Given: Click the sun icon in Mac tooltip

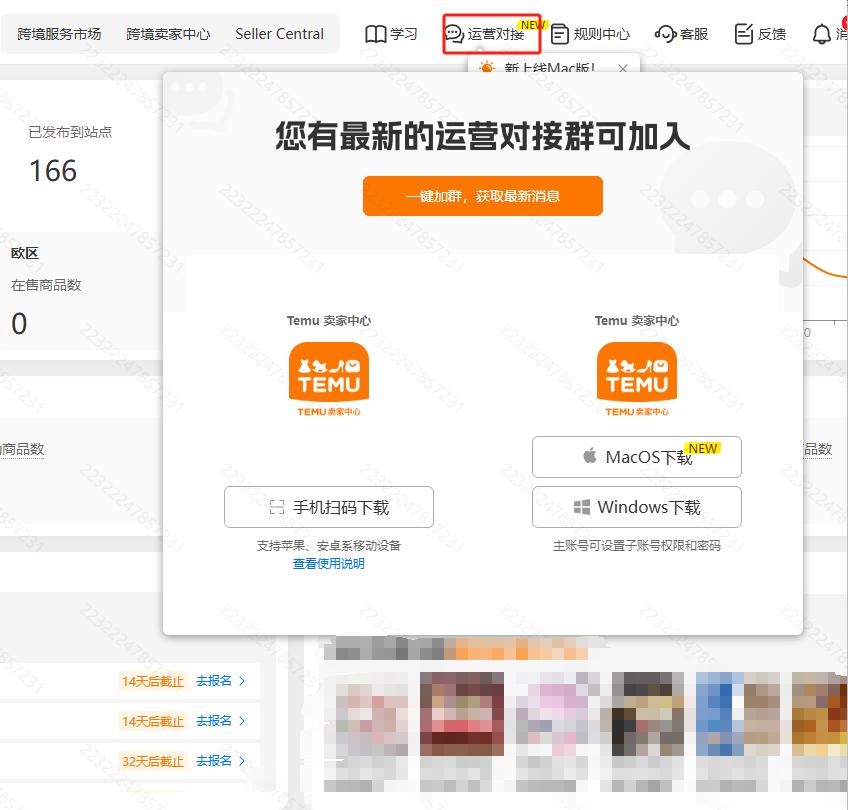Looking at the screenshot, I should 487,68.
